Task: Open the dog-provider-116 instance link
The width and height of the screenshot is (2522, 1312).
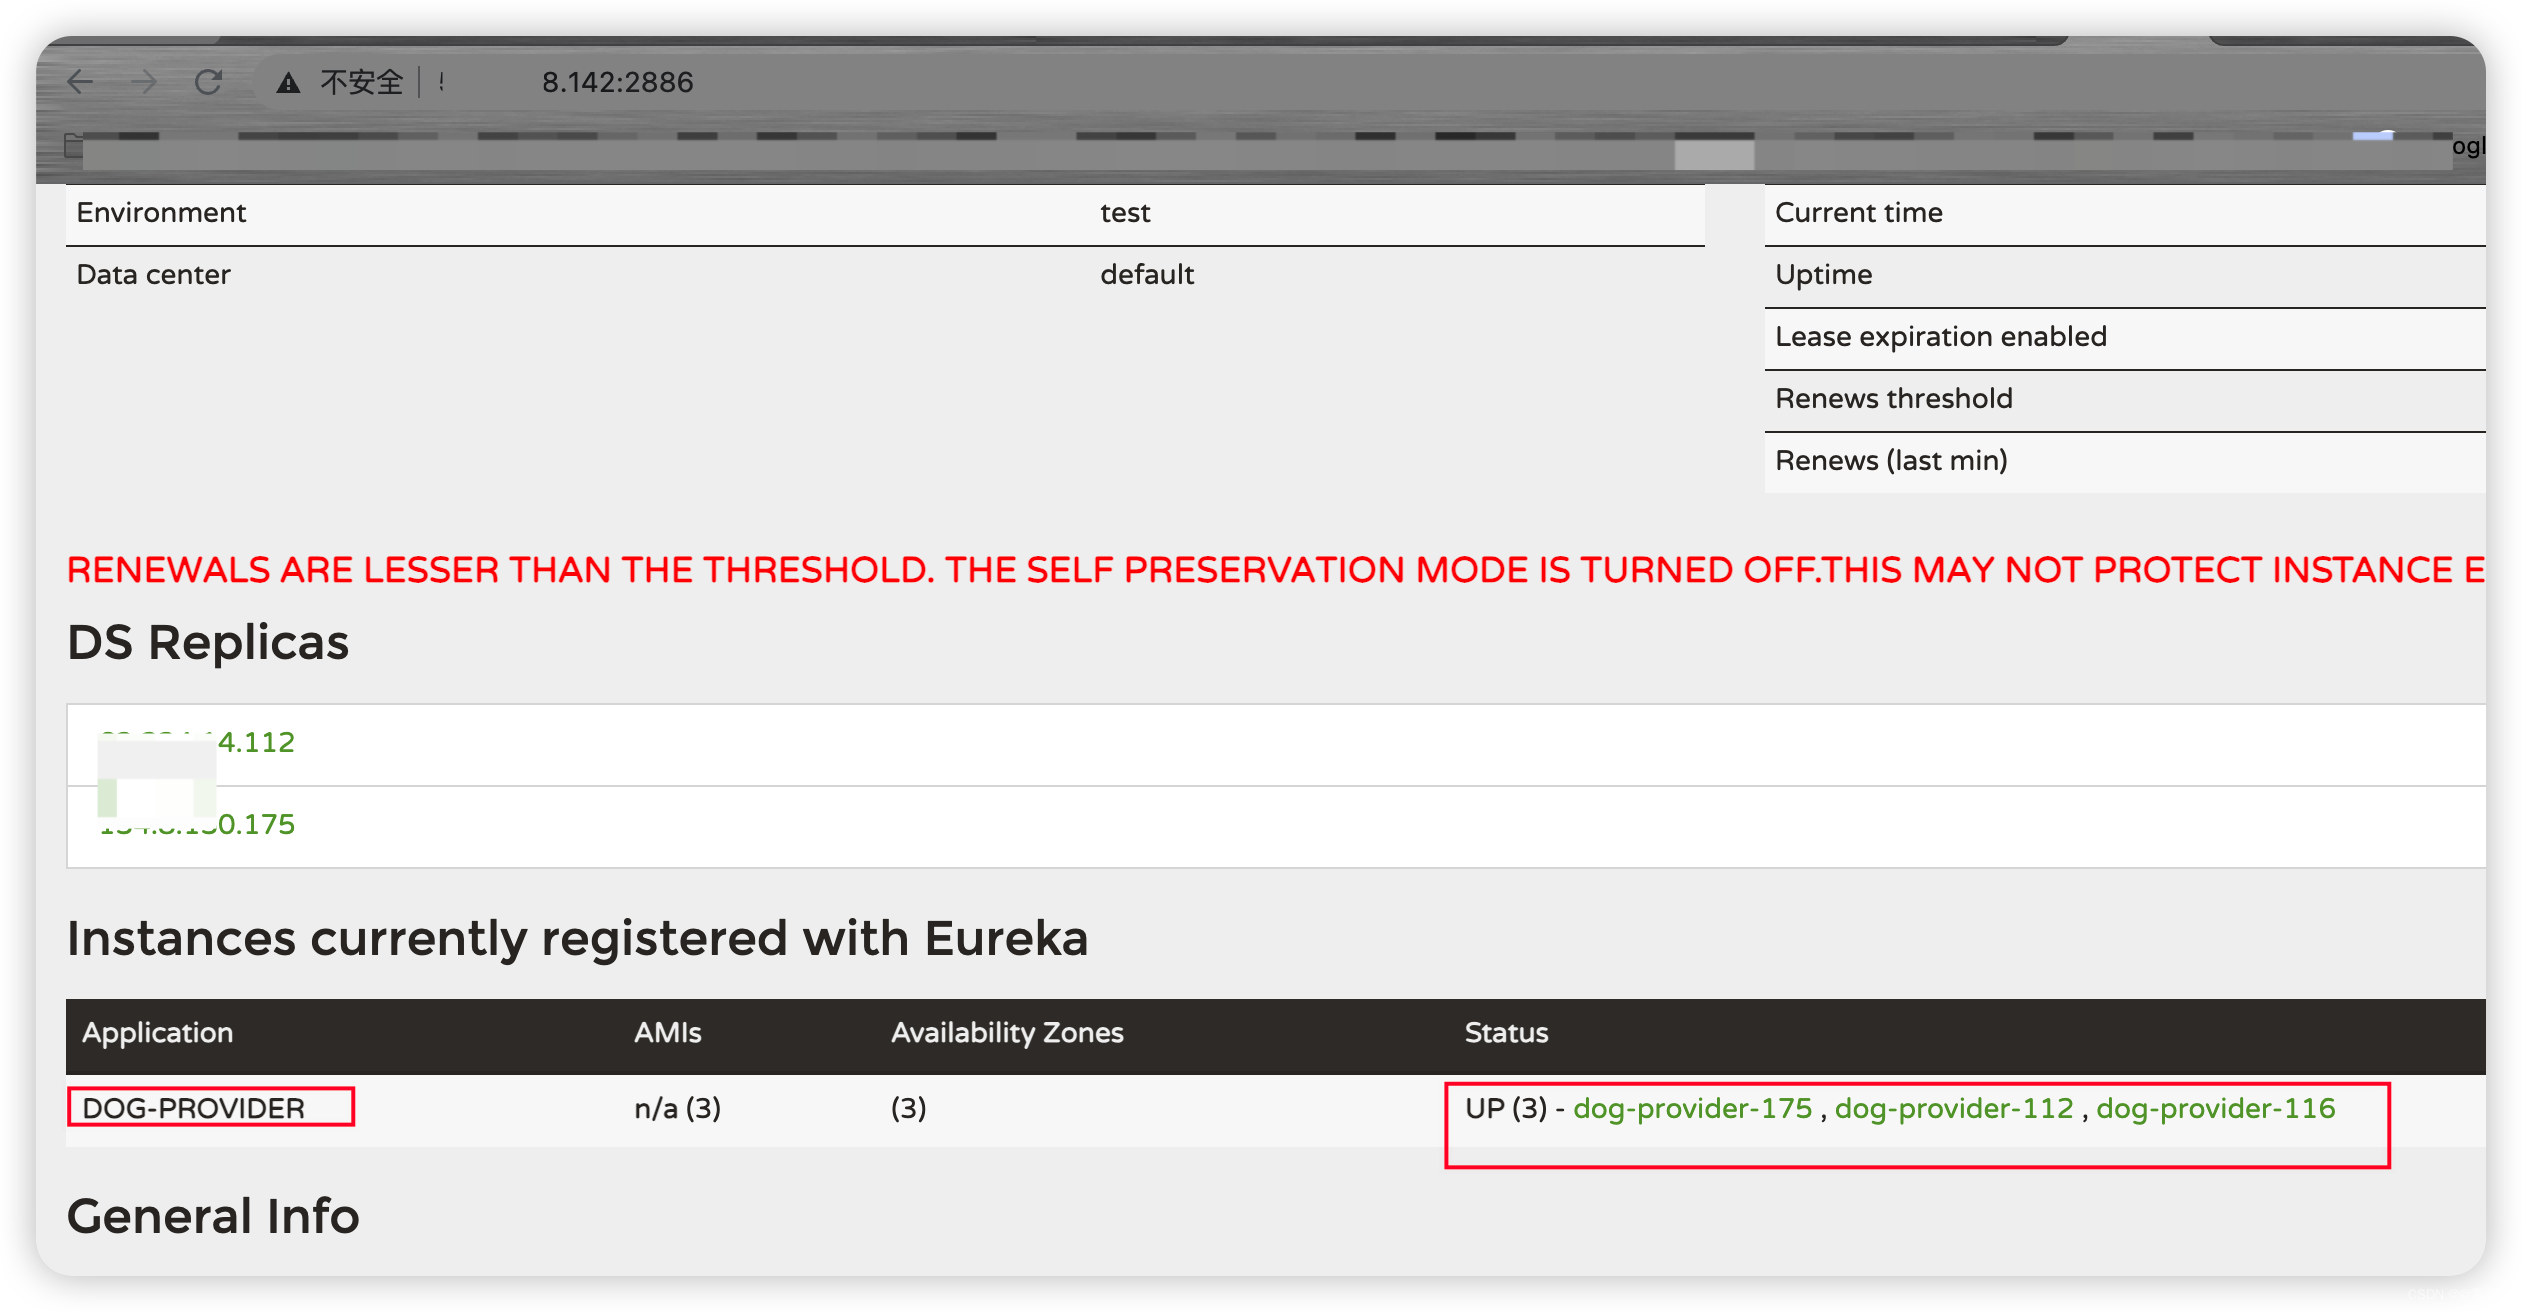Action: [2216, 1108]
